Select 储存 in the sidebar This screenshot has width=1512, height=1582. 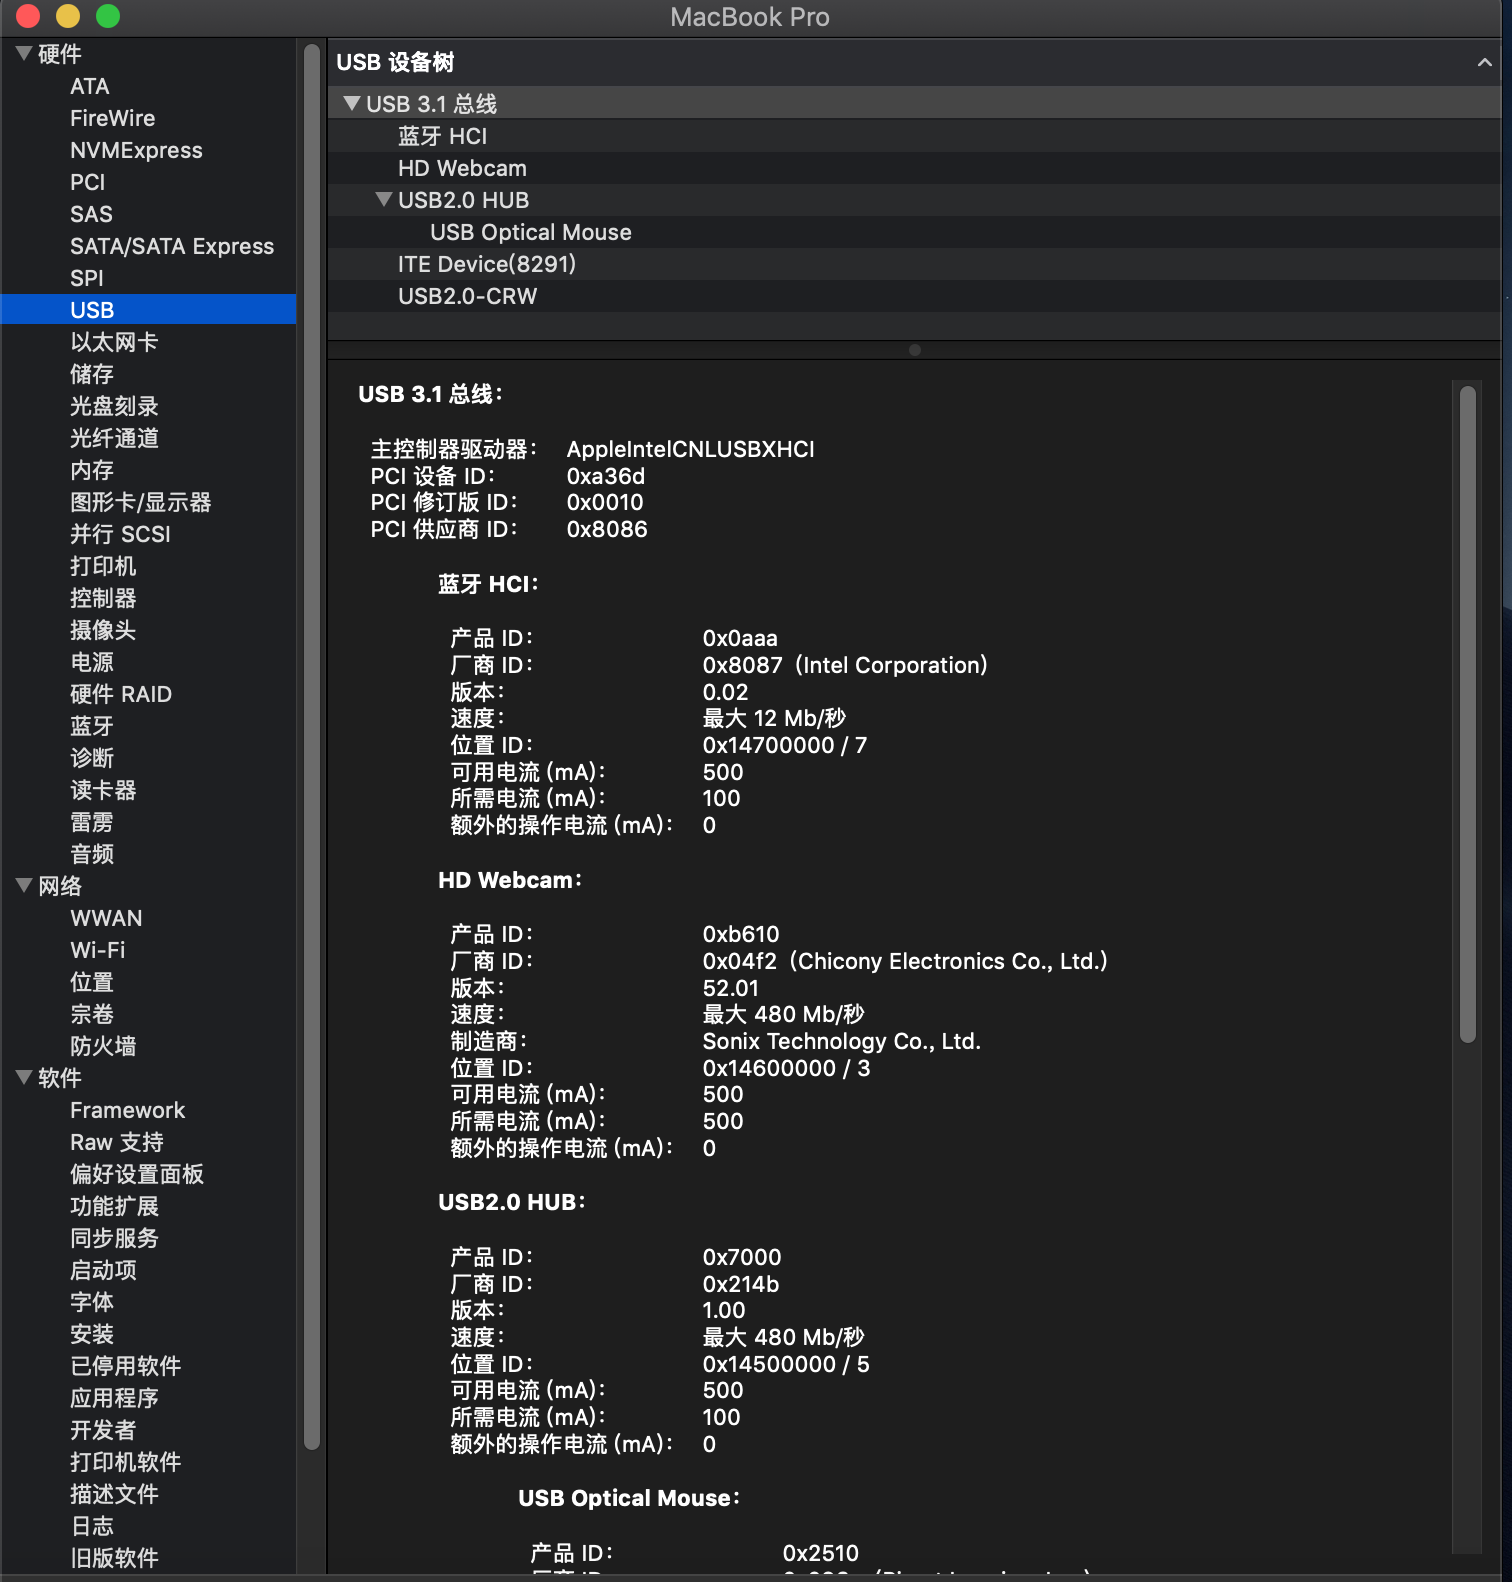click(92, 374)
